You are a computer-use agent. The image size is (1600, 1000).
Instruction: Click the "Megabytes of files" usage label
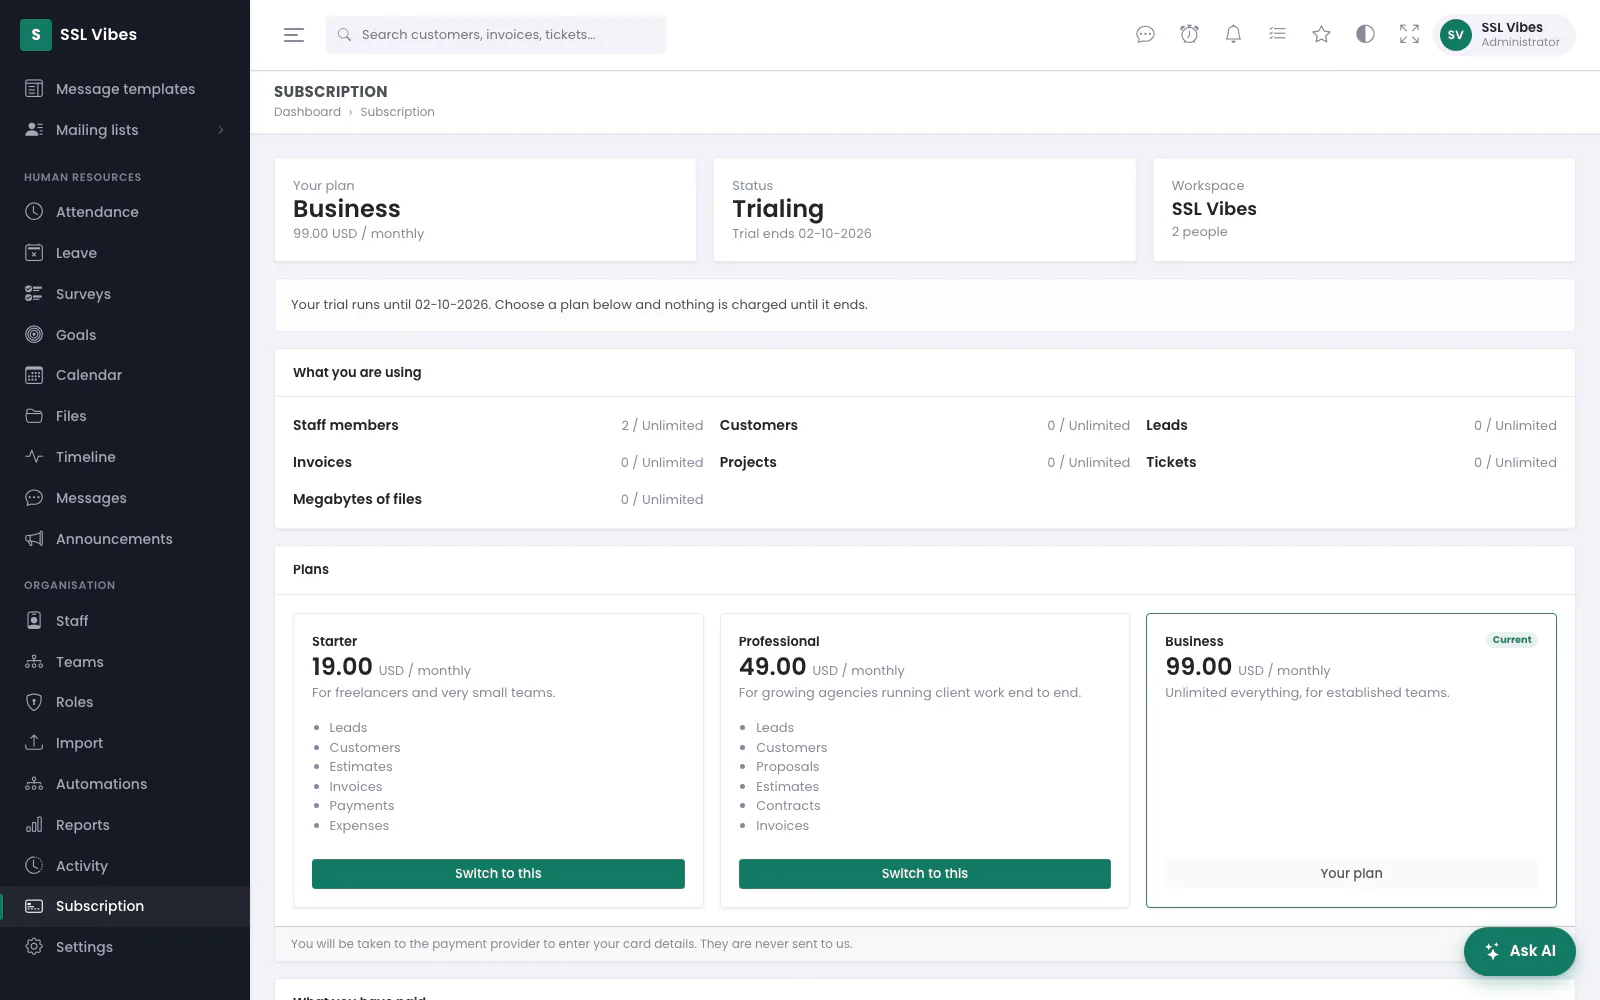[357, 499]
